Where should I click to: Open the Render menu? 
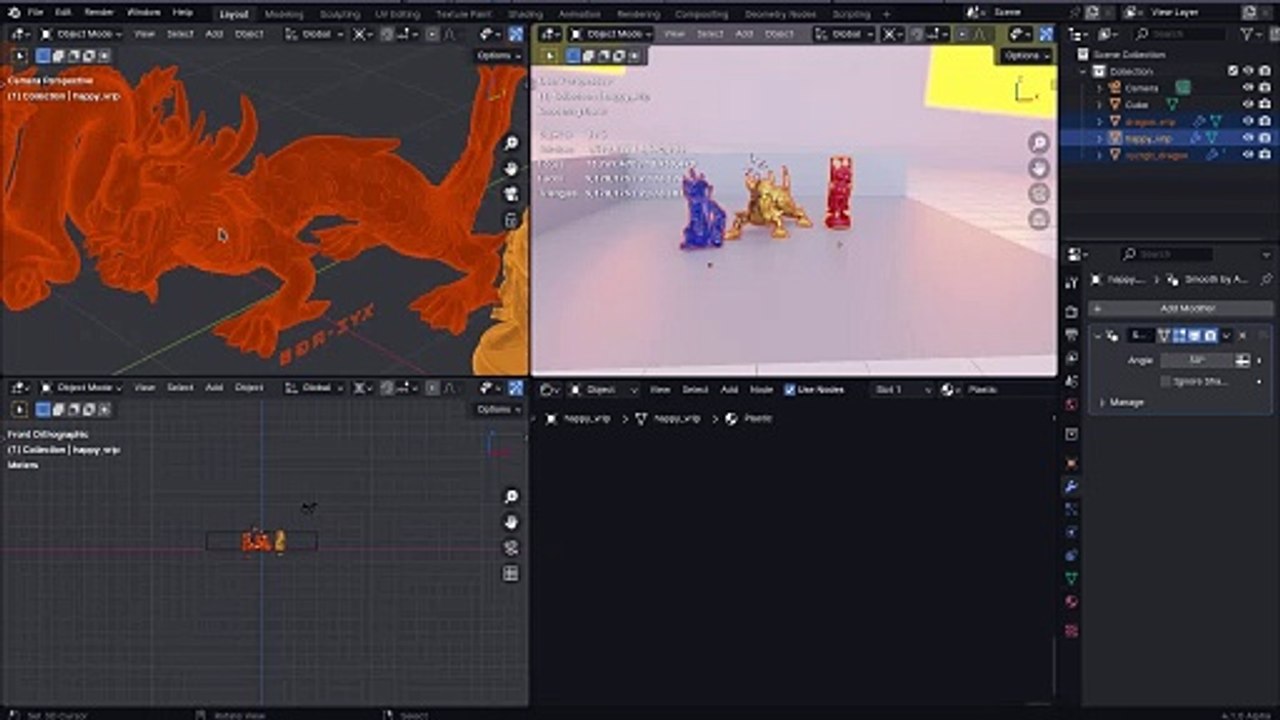[x=99, y=13]
